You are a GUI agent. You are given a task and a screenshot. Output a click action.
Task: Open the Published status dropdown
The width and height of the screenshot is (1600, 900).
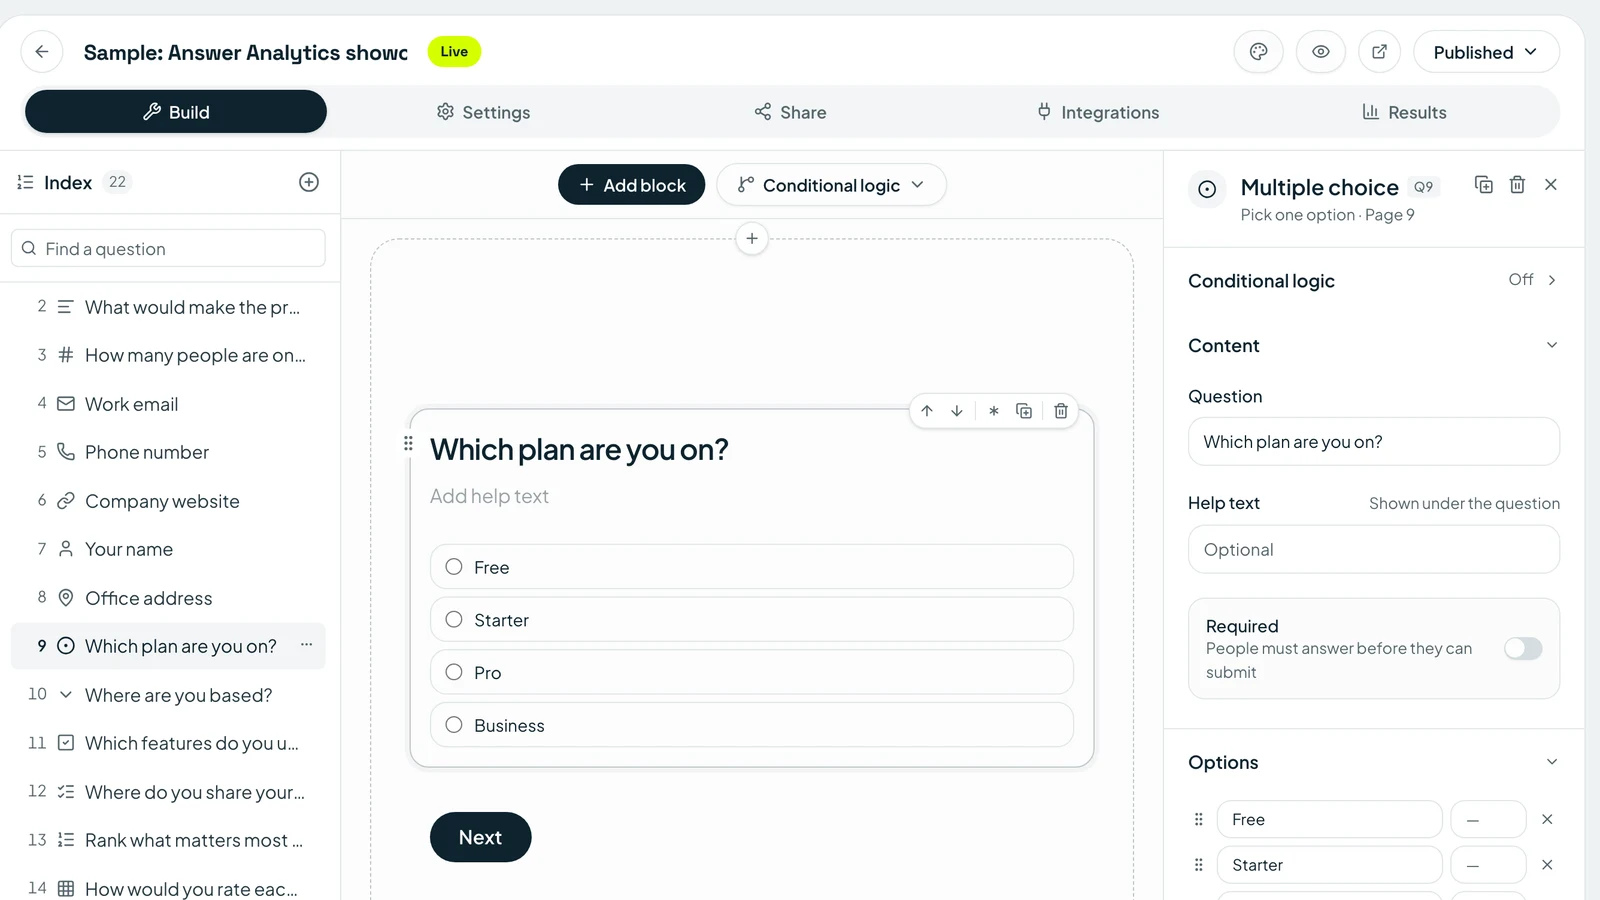(x=1486, y=52)
